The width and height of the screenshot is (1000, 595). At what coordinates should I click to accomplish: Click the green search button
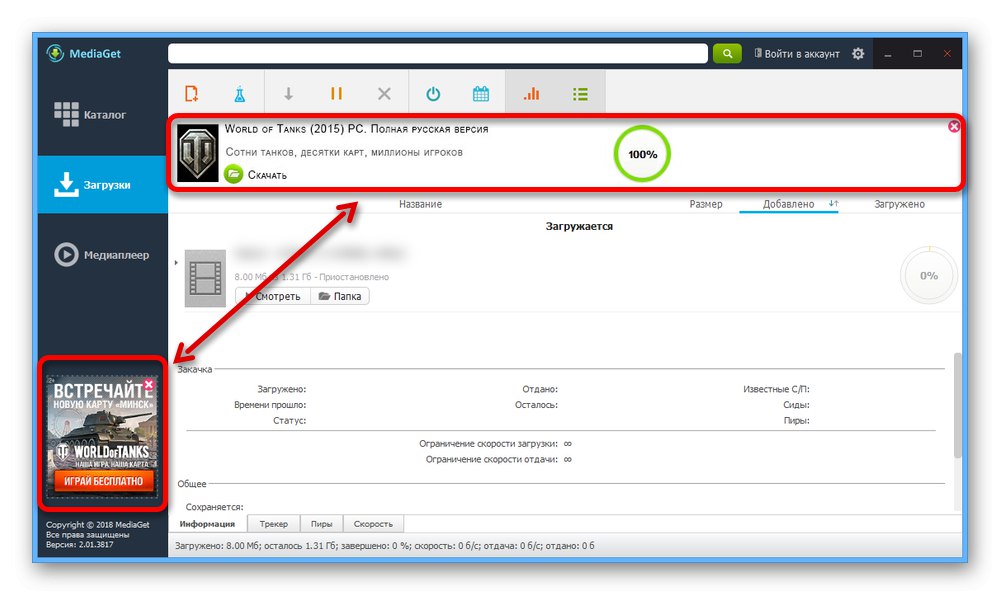[x=727, y=54]
